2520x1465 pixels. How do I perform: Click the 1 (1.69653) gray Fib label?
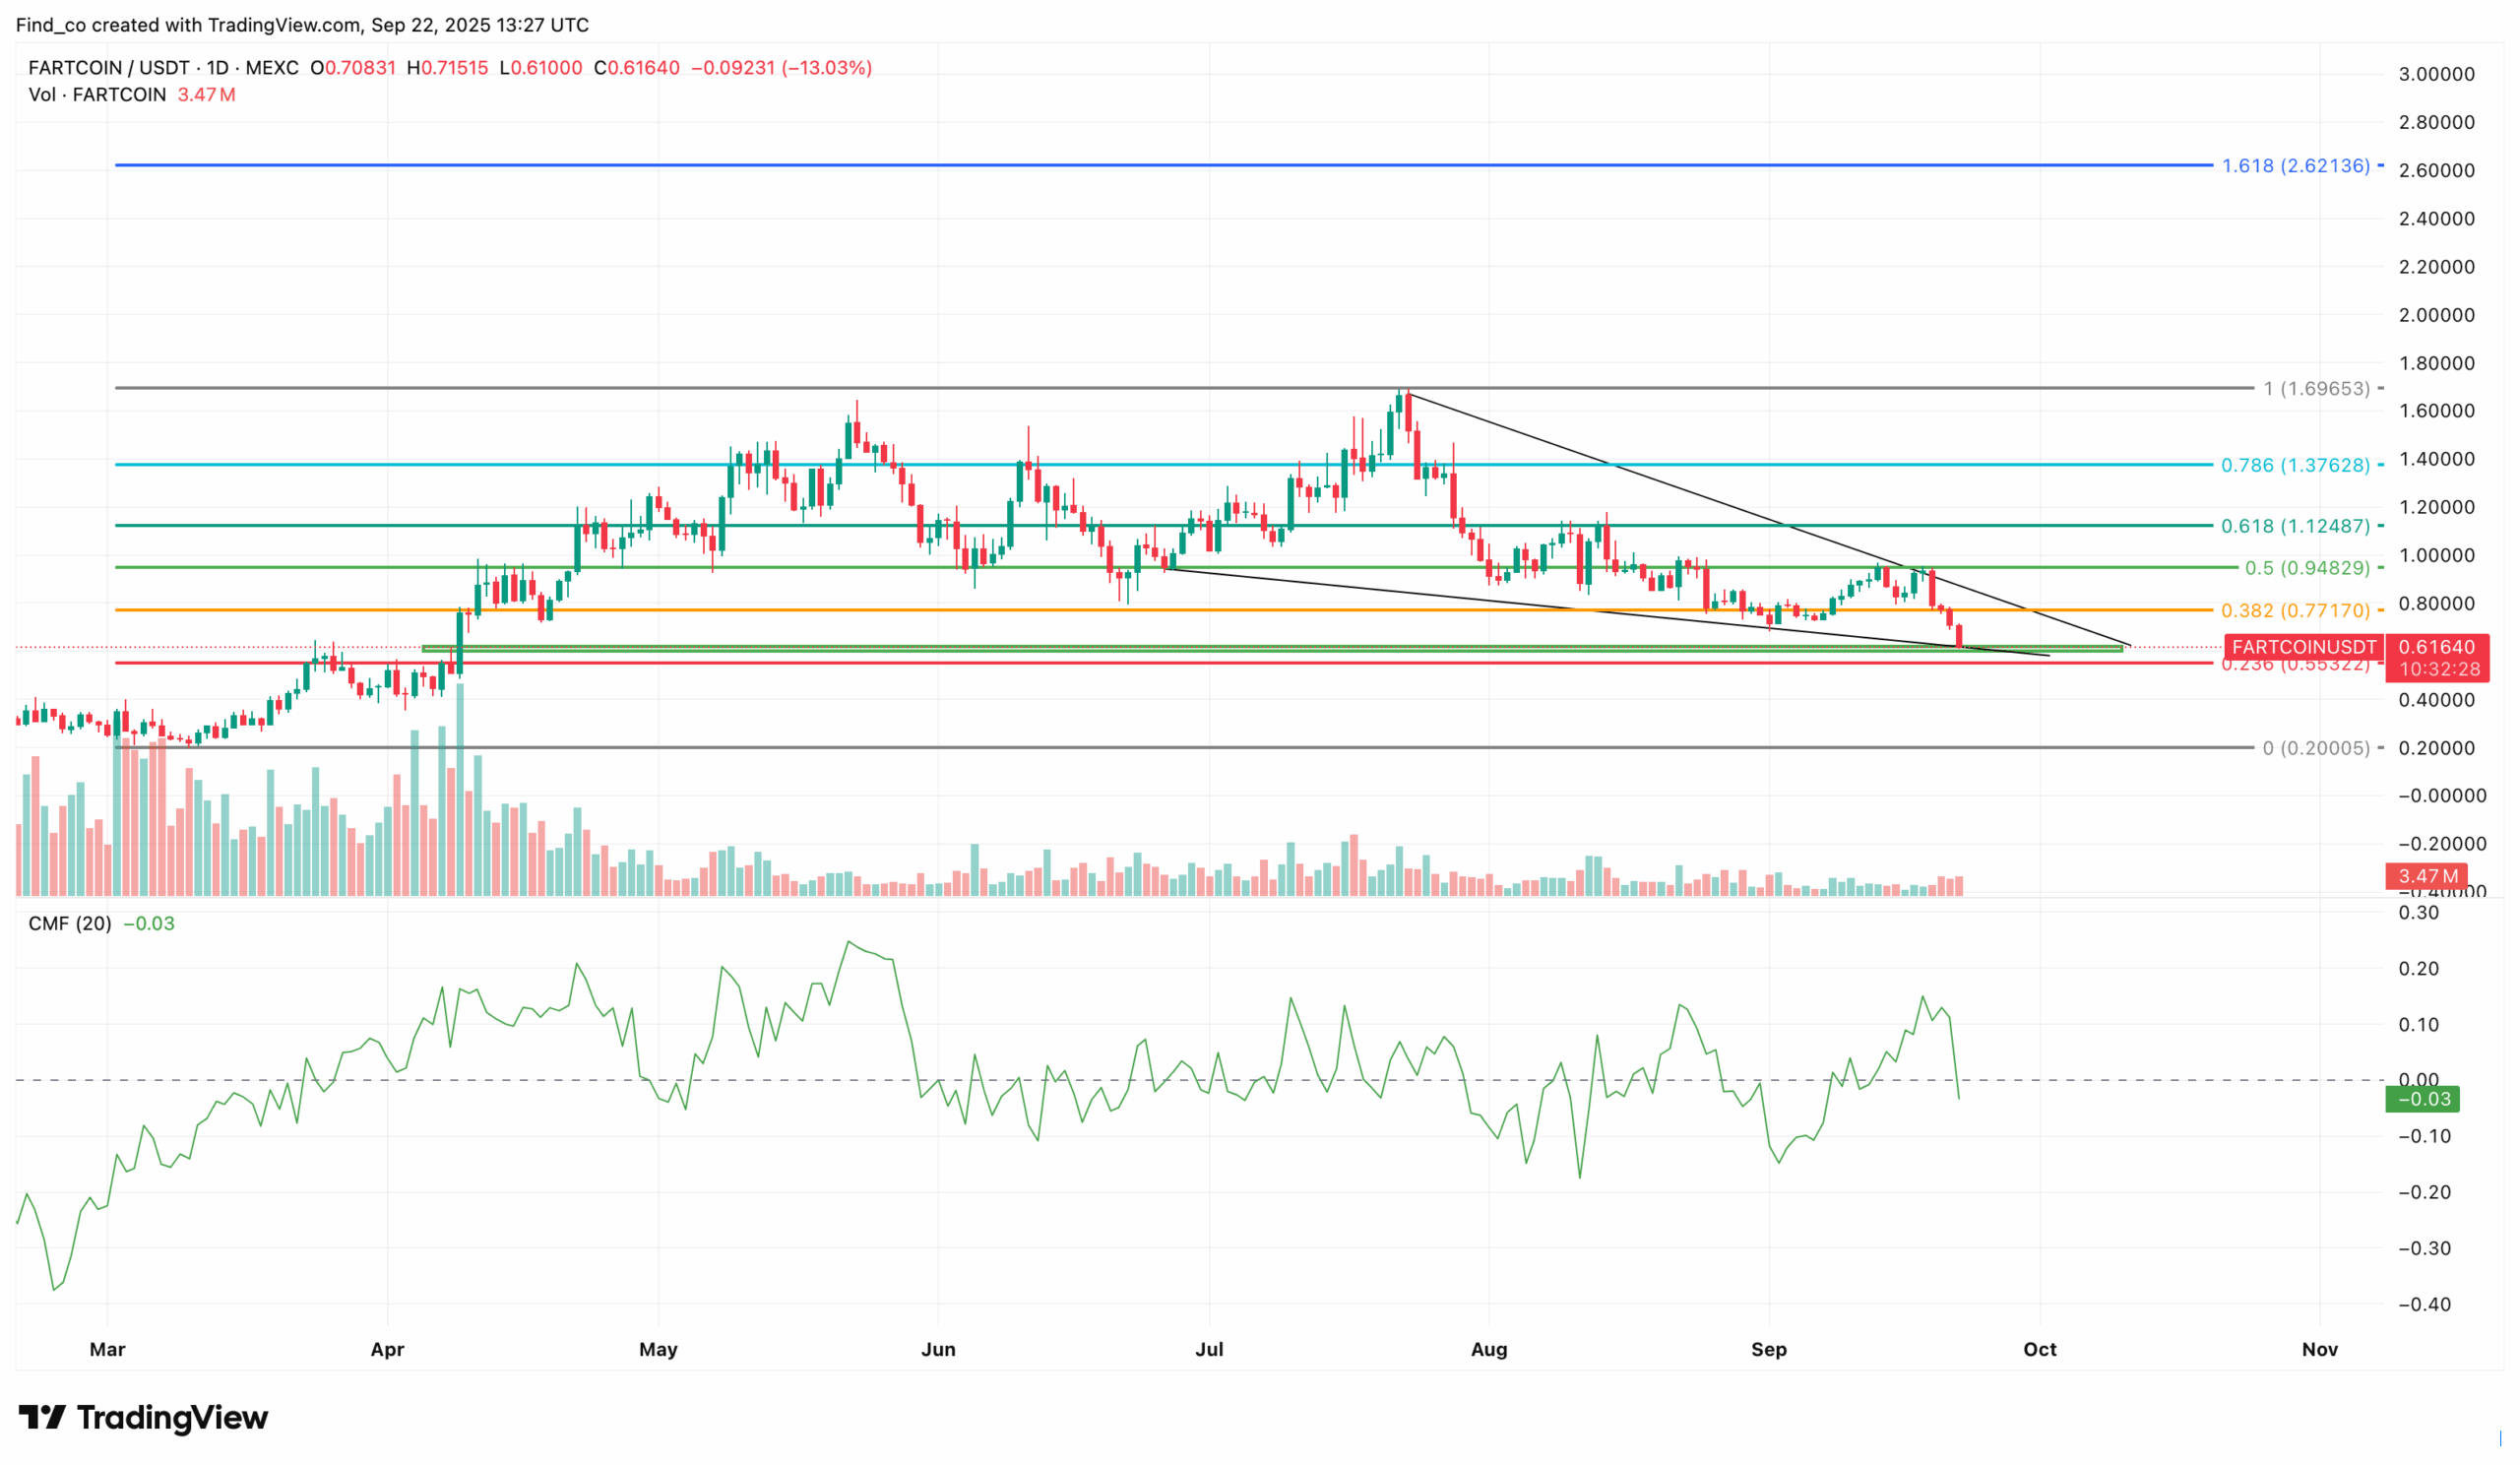coord(2316,388)
